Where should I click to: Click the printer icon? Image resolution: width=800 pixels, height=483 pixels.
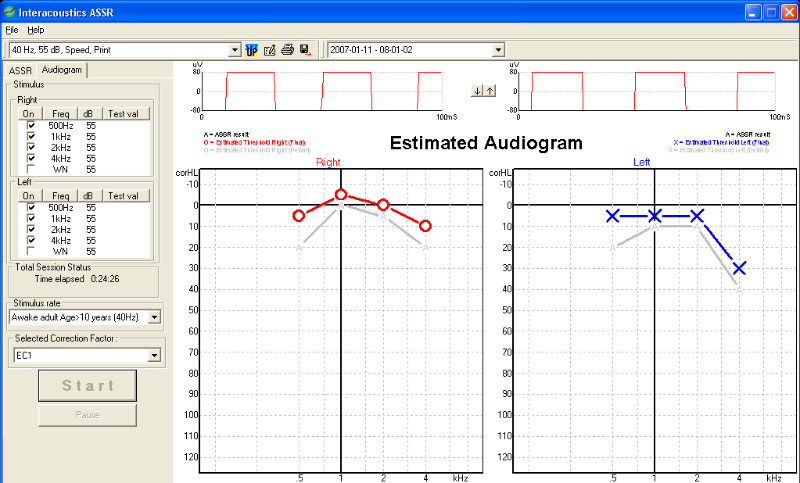click(x=287, y=50)
